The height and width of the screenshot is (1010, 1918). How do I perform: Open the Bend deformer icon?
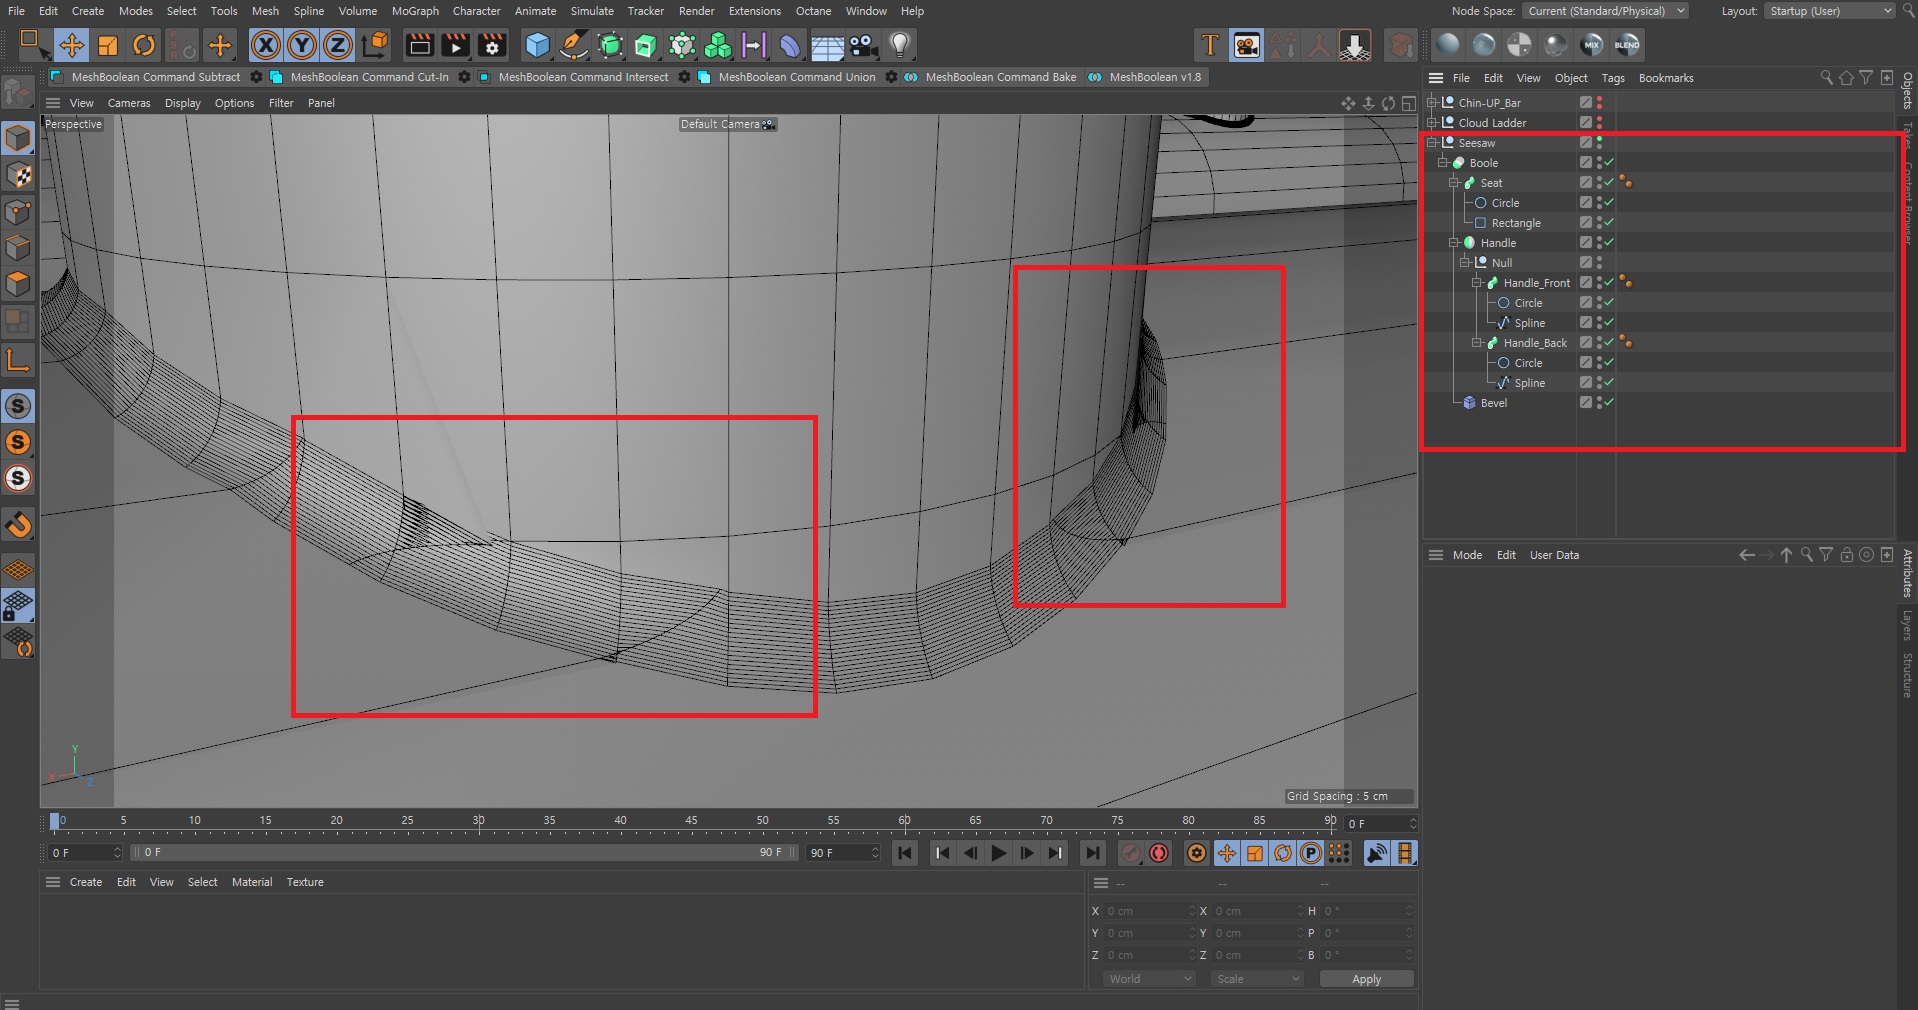point(790,45)
